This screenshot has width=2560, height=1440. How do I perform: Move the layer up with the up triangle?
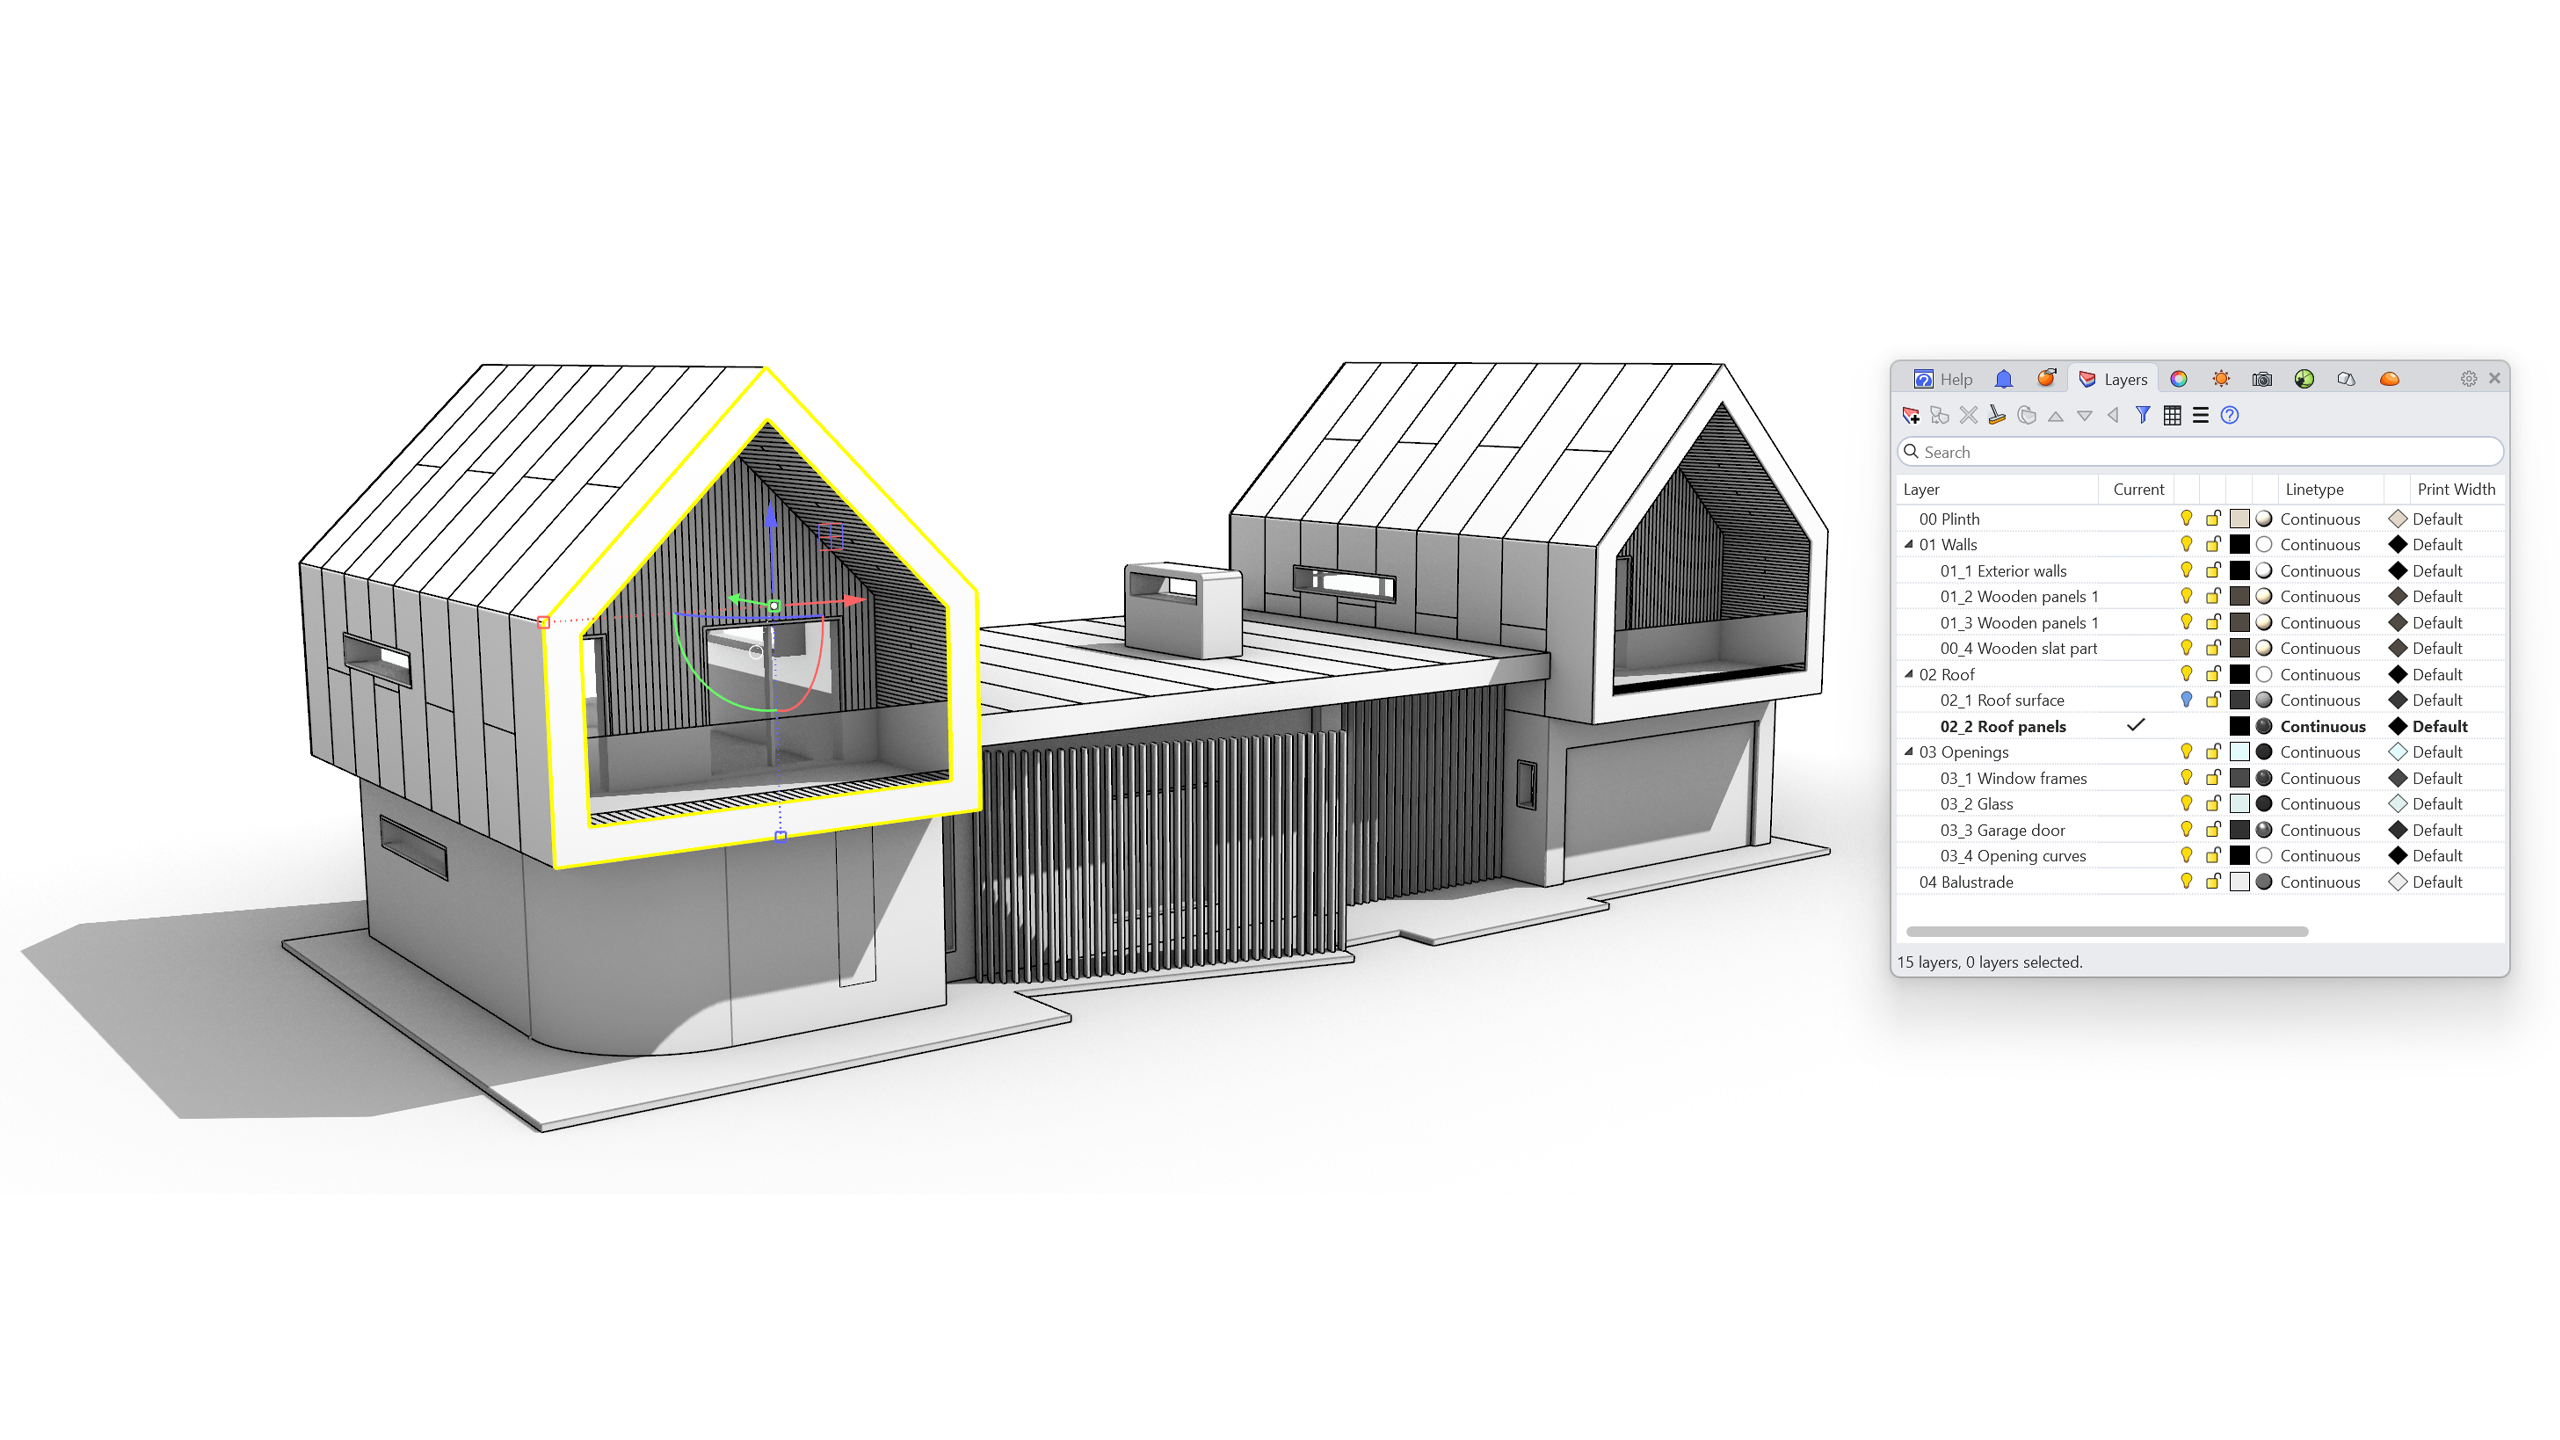2056,416
